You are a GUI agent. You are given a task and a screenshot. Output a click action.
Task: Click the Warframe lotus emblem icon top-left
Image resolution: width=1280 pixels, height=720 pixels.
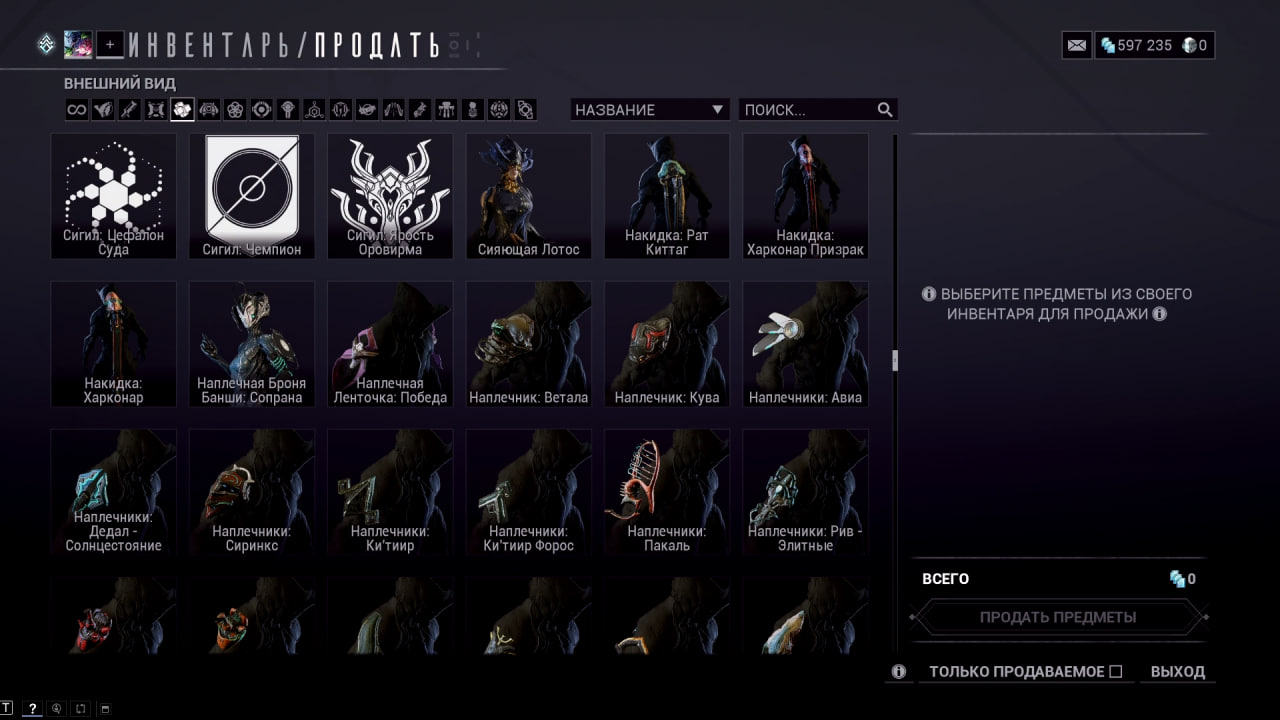click(x=46, y=44)
